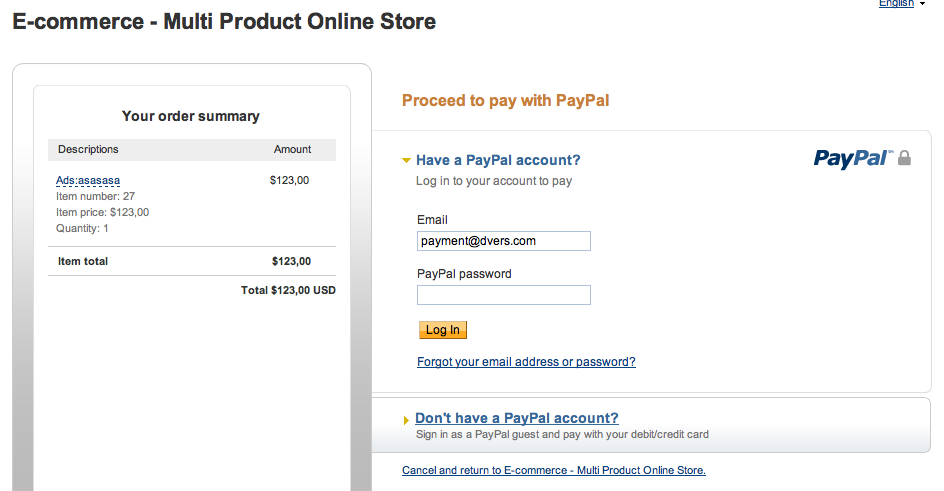The image size is (944, 491).
Task: Click the Item total row label
Action: [83, 261]
